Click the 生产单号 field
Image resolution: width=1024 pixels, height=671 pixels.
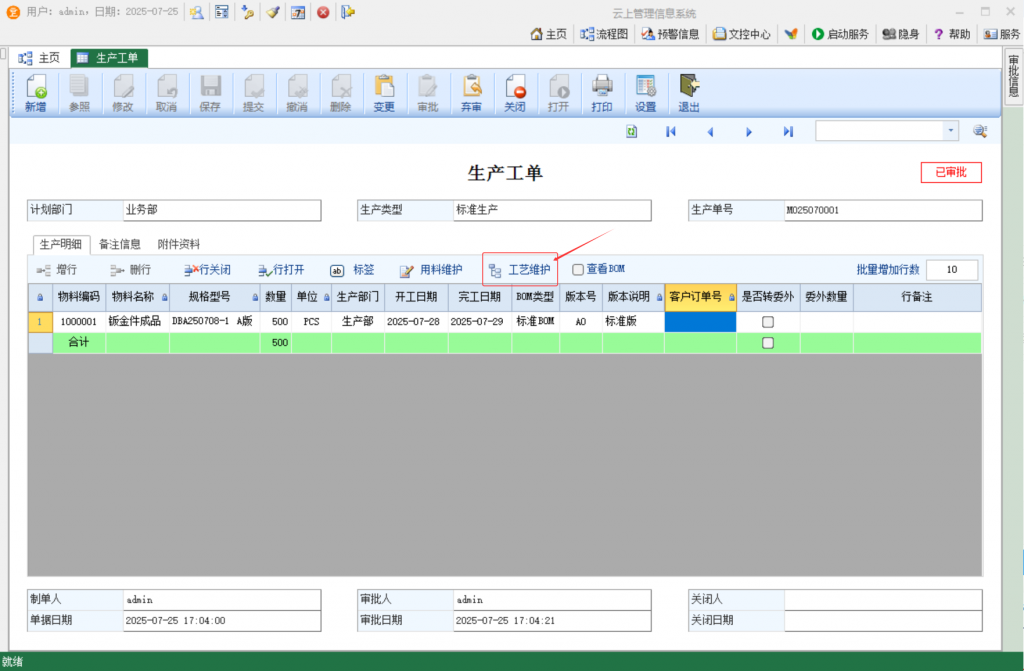point(883,210)
